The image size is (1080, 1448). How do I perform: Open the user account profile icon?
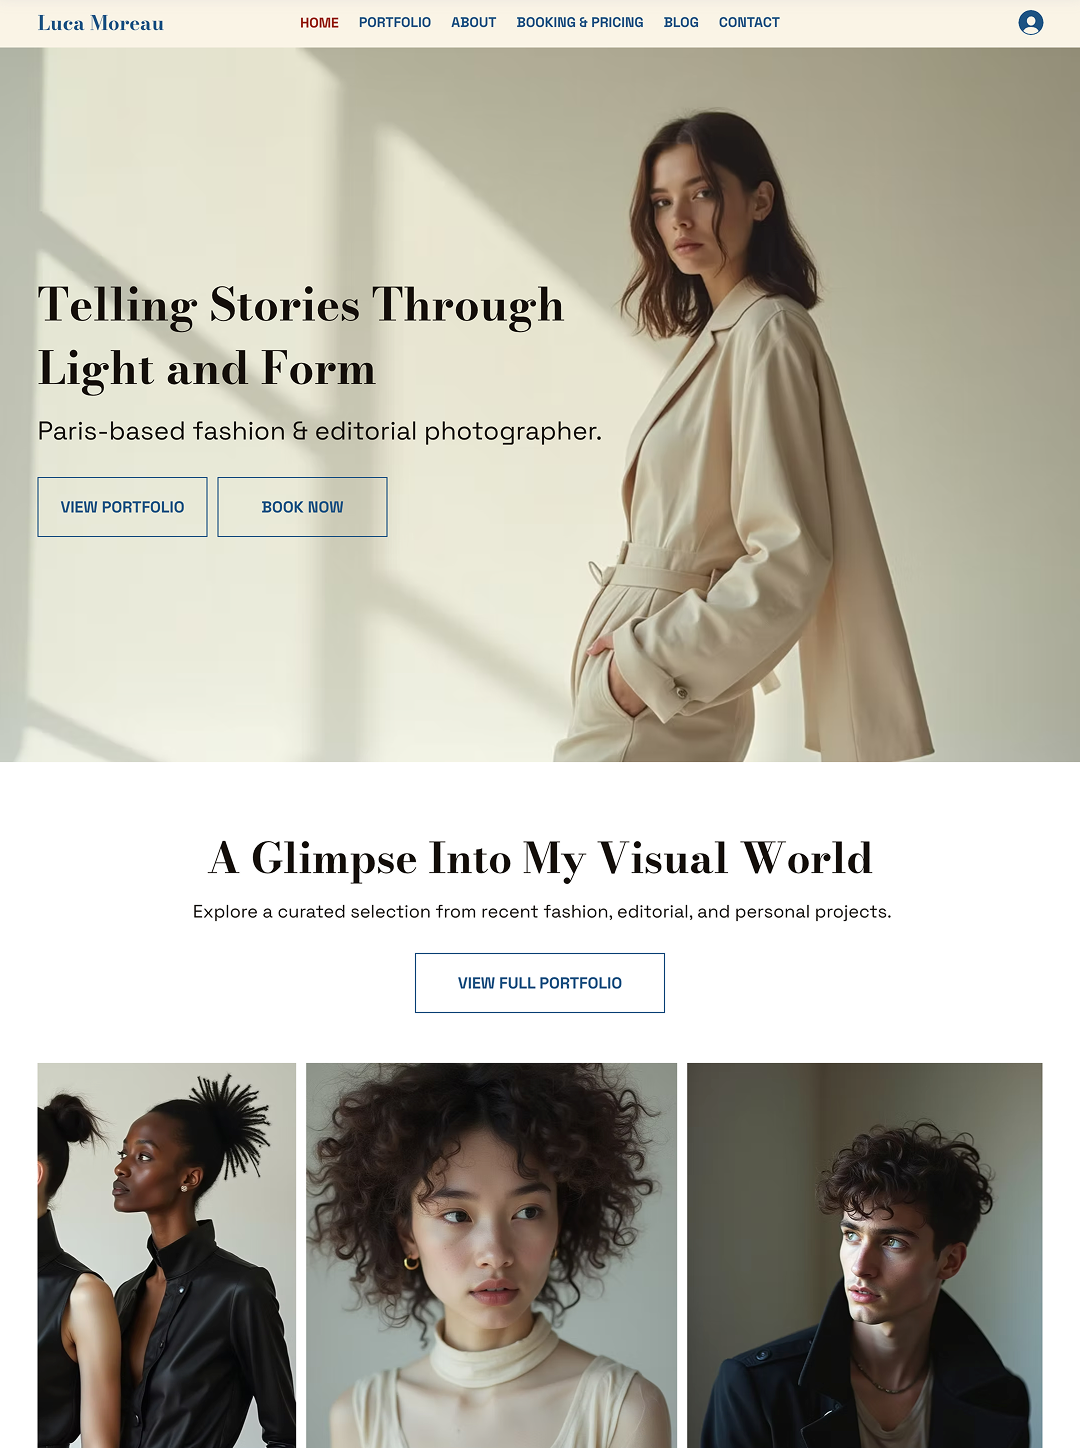pyautogui.click(x=1030, y=22)
